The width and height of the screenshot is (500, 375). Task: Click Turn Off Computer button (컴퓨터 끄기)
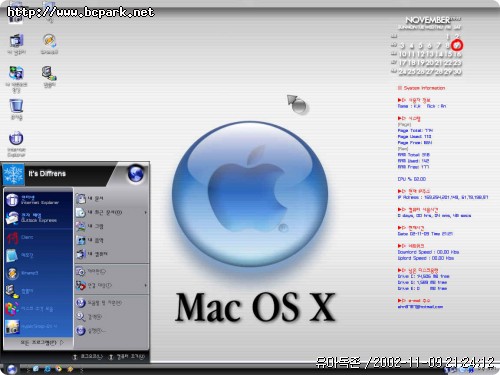[127, 357]
